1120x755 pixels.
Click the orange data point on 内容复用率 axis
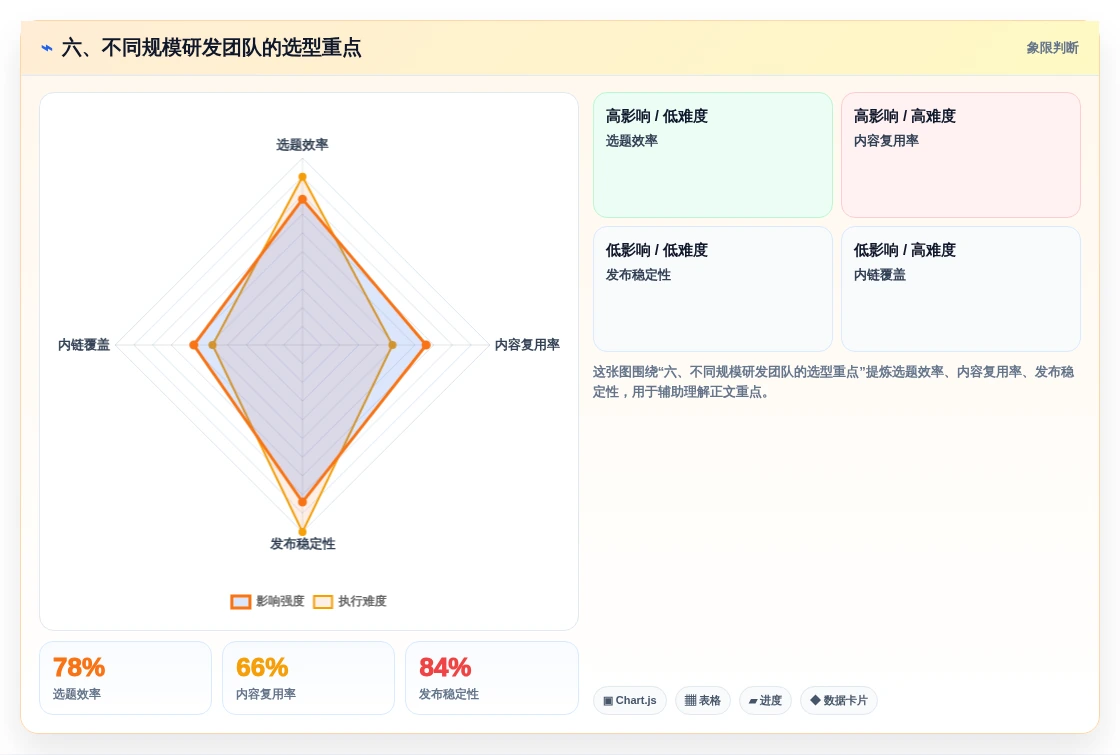pyautogui.click(x=426, y=345)
